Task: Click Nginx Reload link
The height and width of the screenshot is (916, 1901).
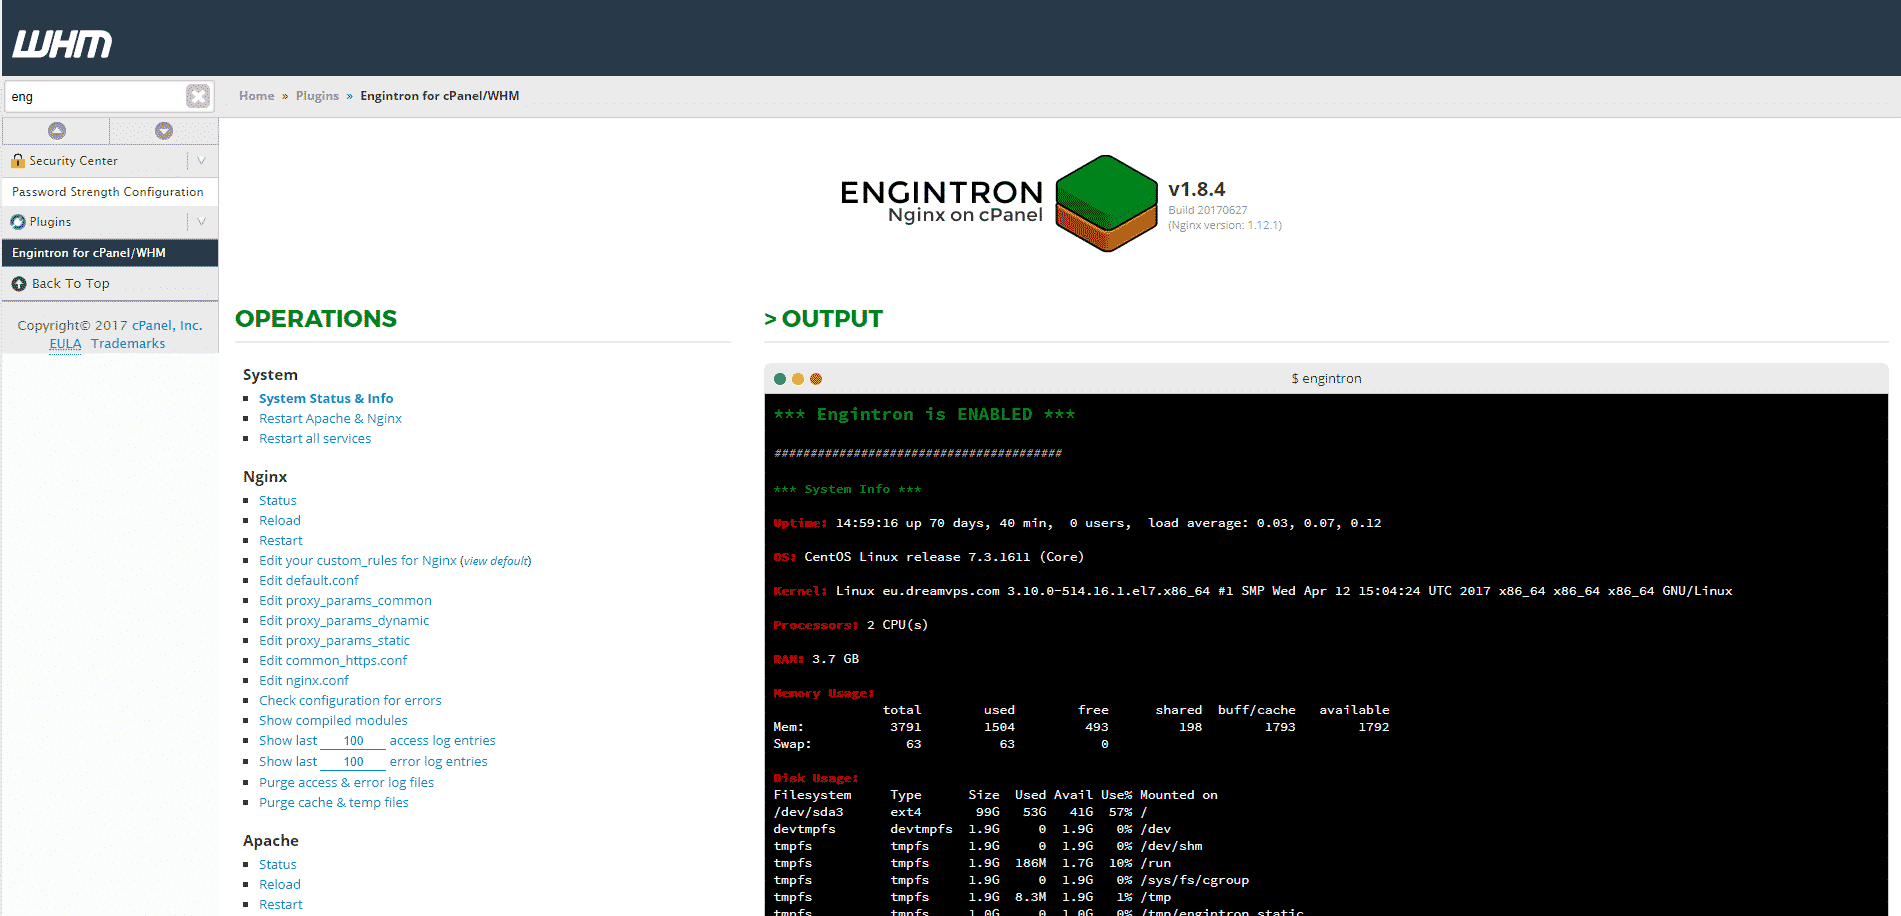Action: (280, 521)
